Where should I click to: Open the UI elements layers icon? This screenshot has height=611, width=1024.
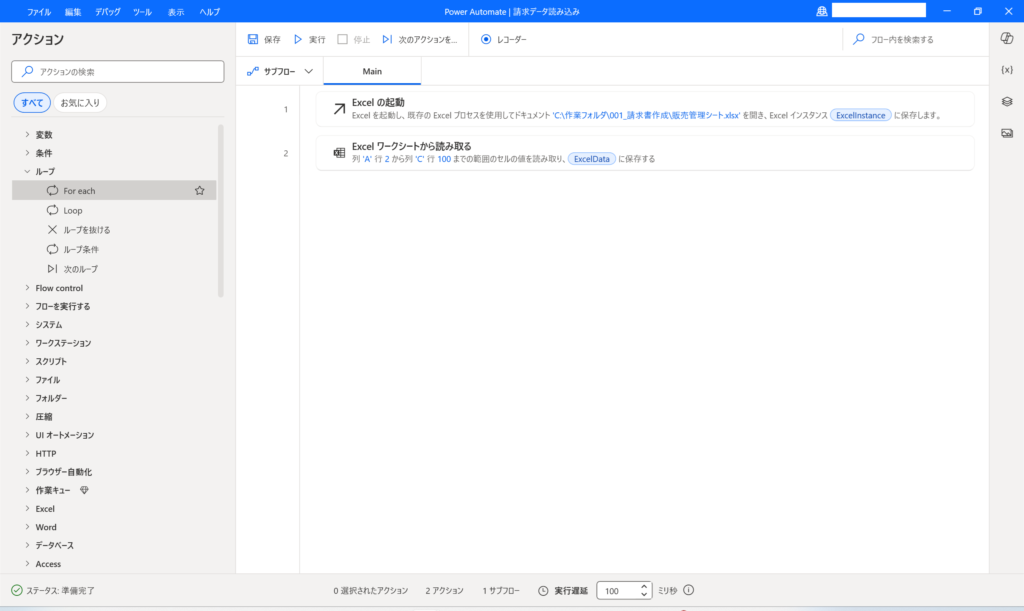pyautogui.click(x=1006, y=102)
